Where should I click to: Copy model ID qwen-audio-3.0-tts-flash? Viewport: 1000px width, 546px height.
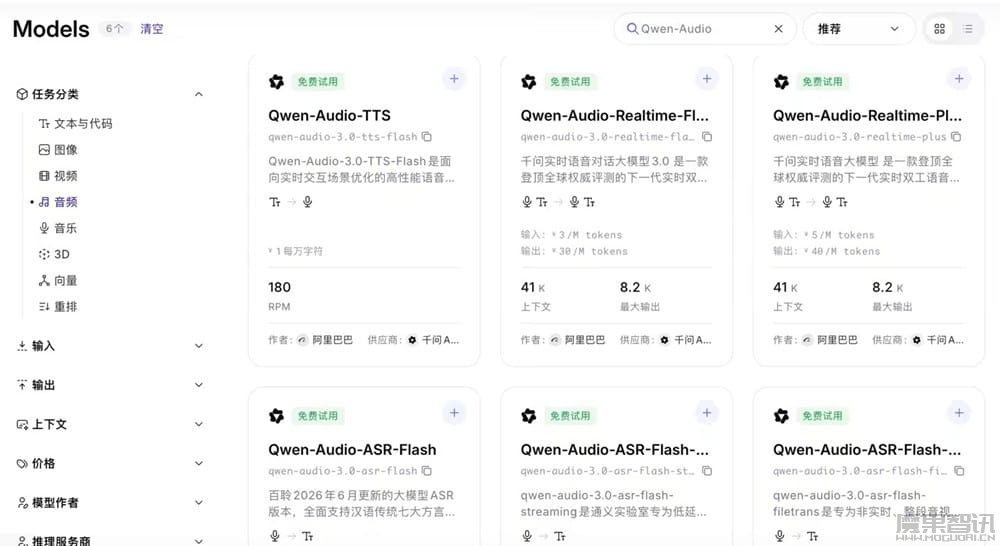pyautogui.click(x=427, y=136)
